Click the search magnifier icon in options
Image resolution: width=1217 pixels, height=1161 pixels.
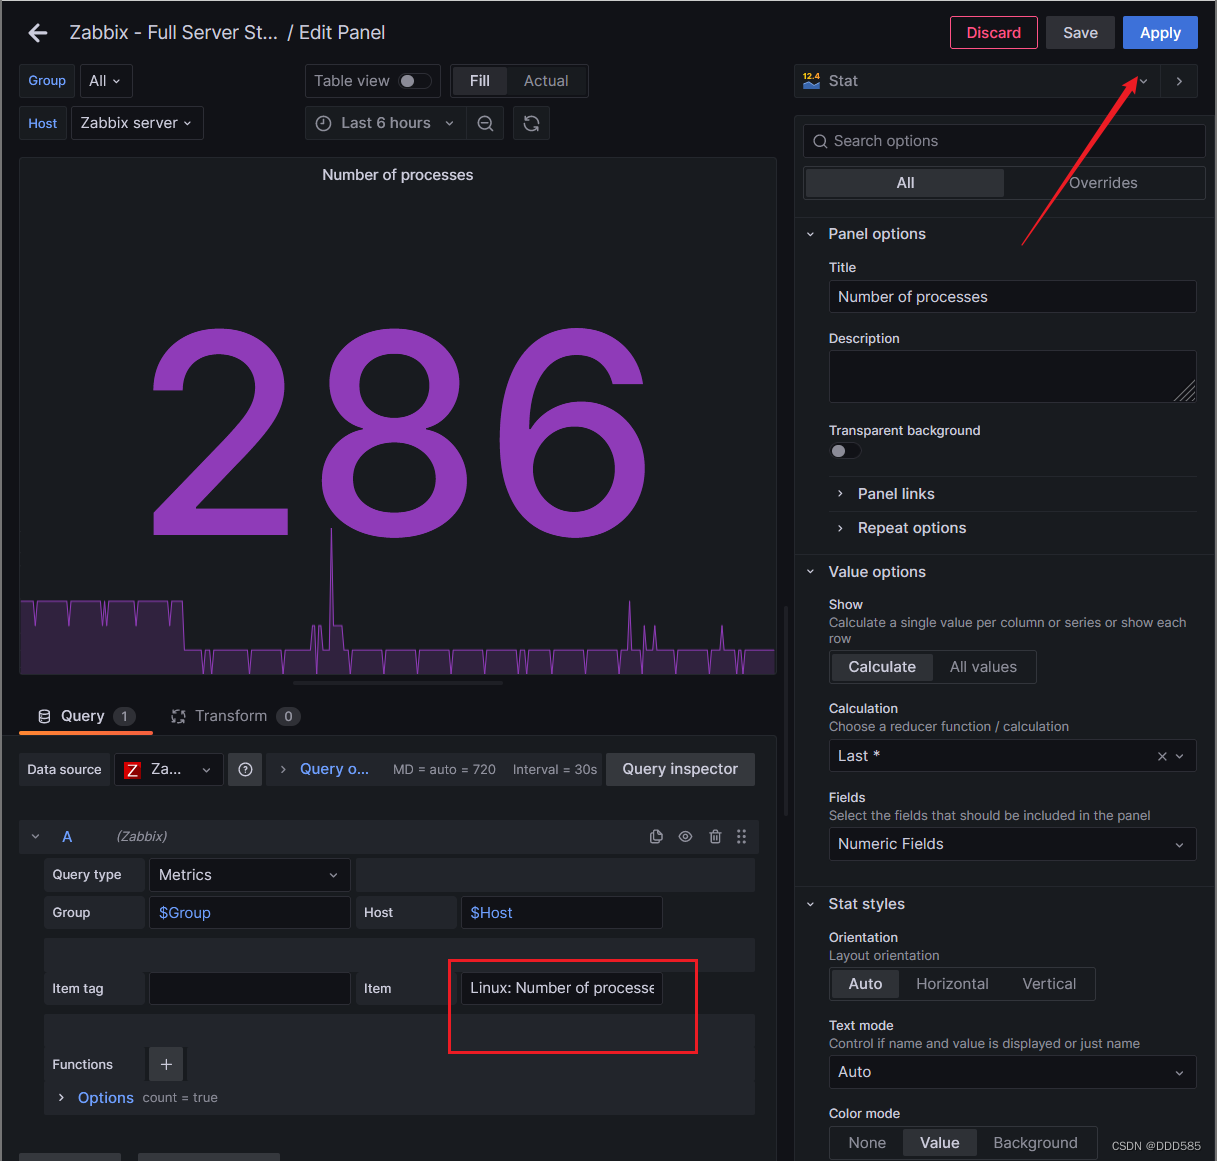point(820,141)
